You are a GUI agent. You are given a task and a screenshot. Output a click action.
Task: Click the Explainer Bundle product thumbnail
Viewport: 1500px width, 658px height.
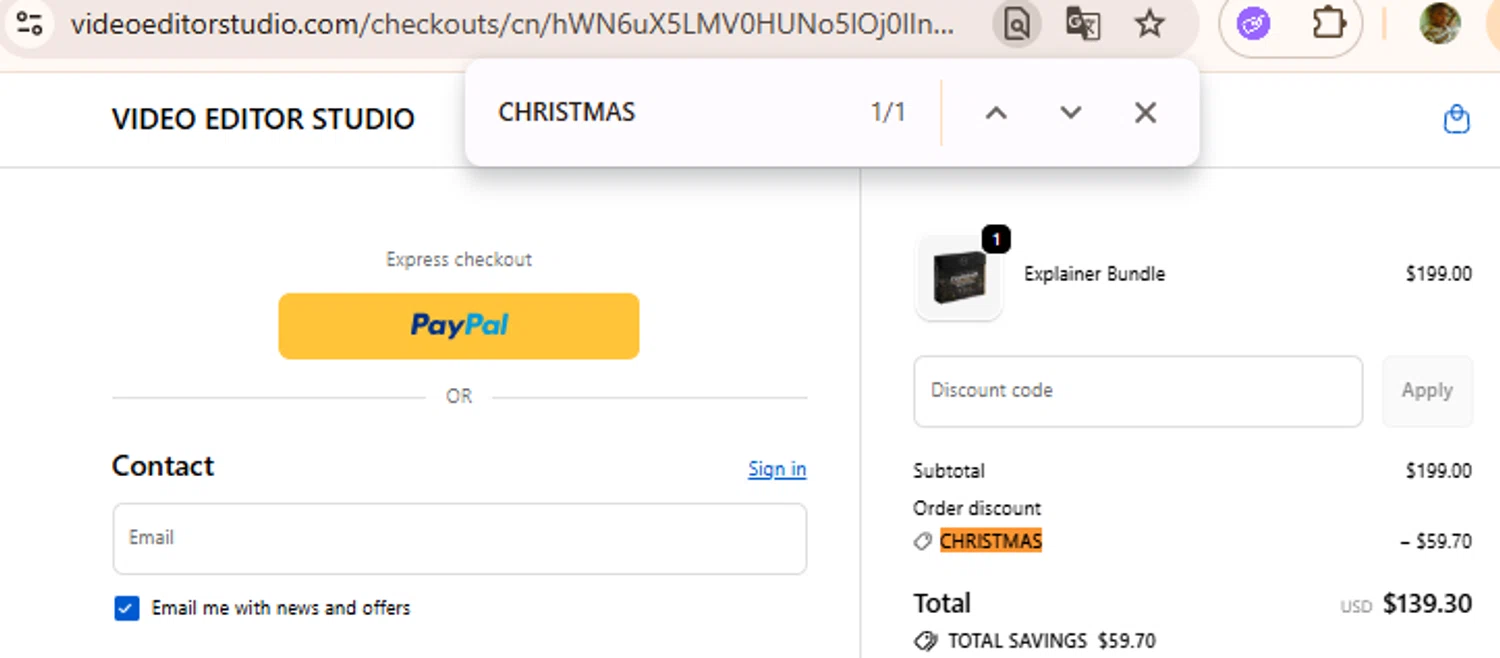click(x=959, y=278)
